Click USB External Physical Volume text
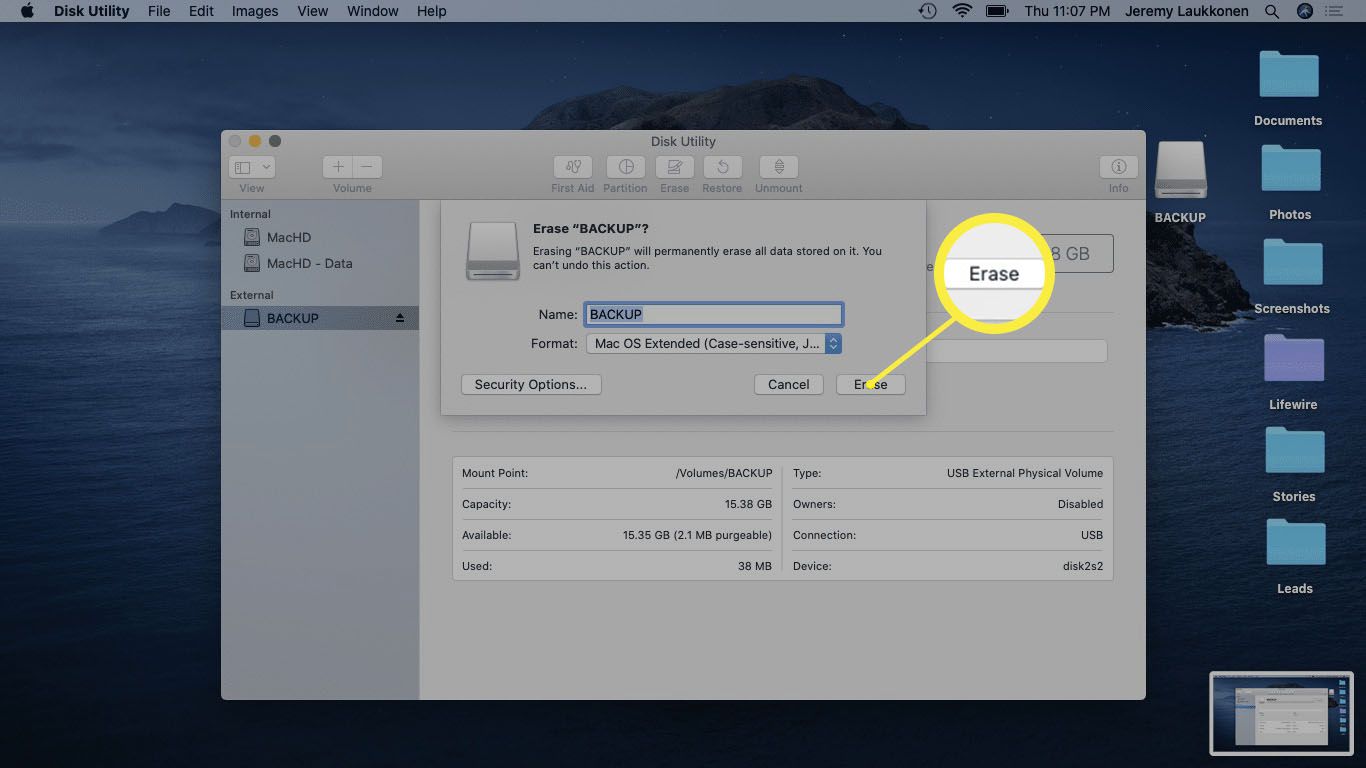 tap(1025, 473)
